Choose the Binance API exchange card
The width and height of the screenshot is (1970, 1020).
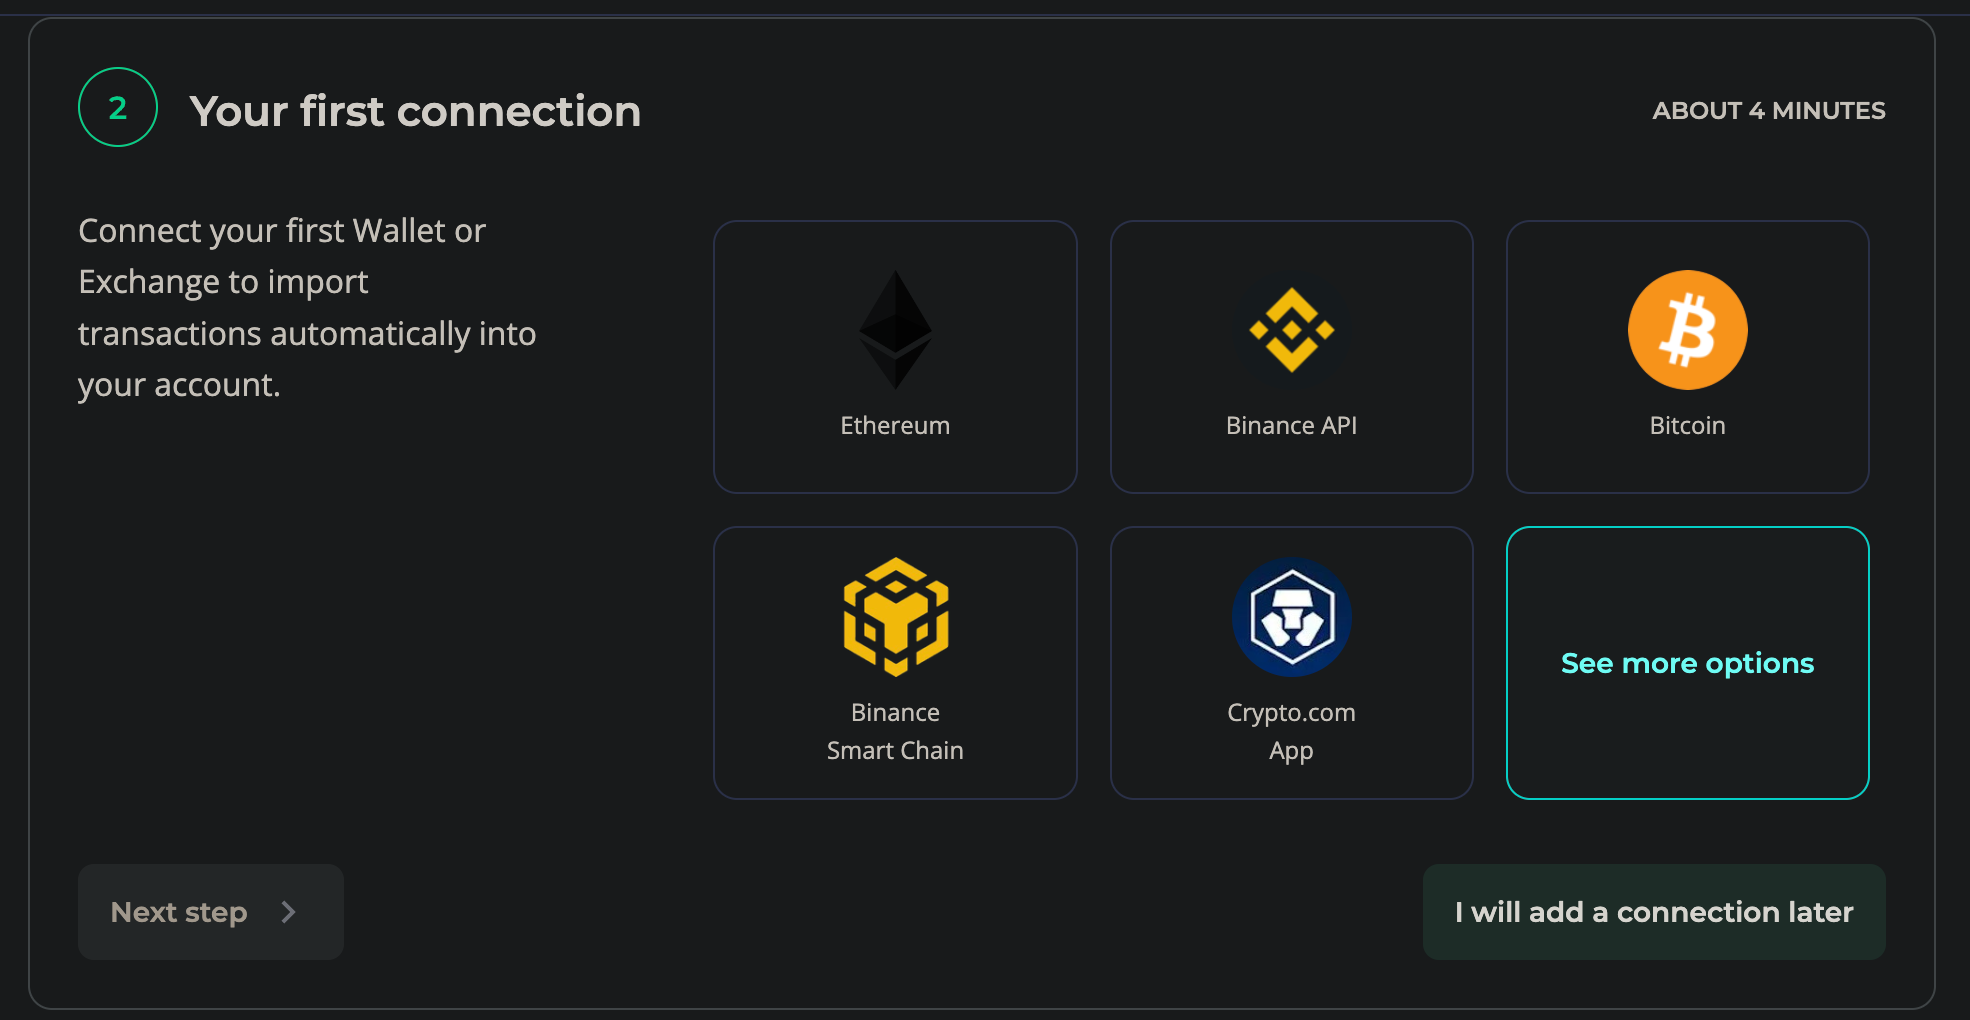[1291, 357]
